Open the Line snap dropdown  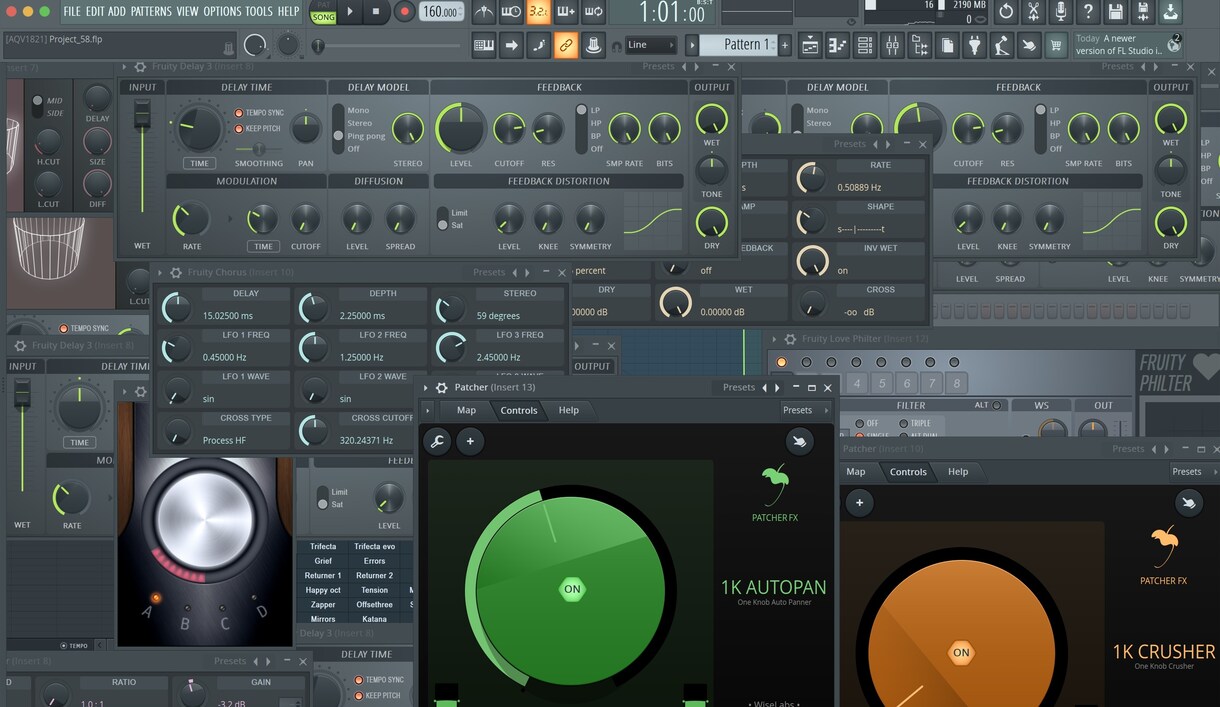point(650,45)
